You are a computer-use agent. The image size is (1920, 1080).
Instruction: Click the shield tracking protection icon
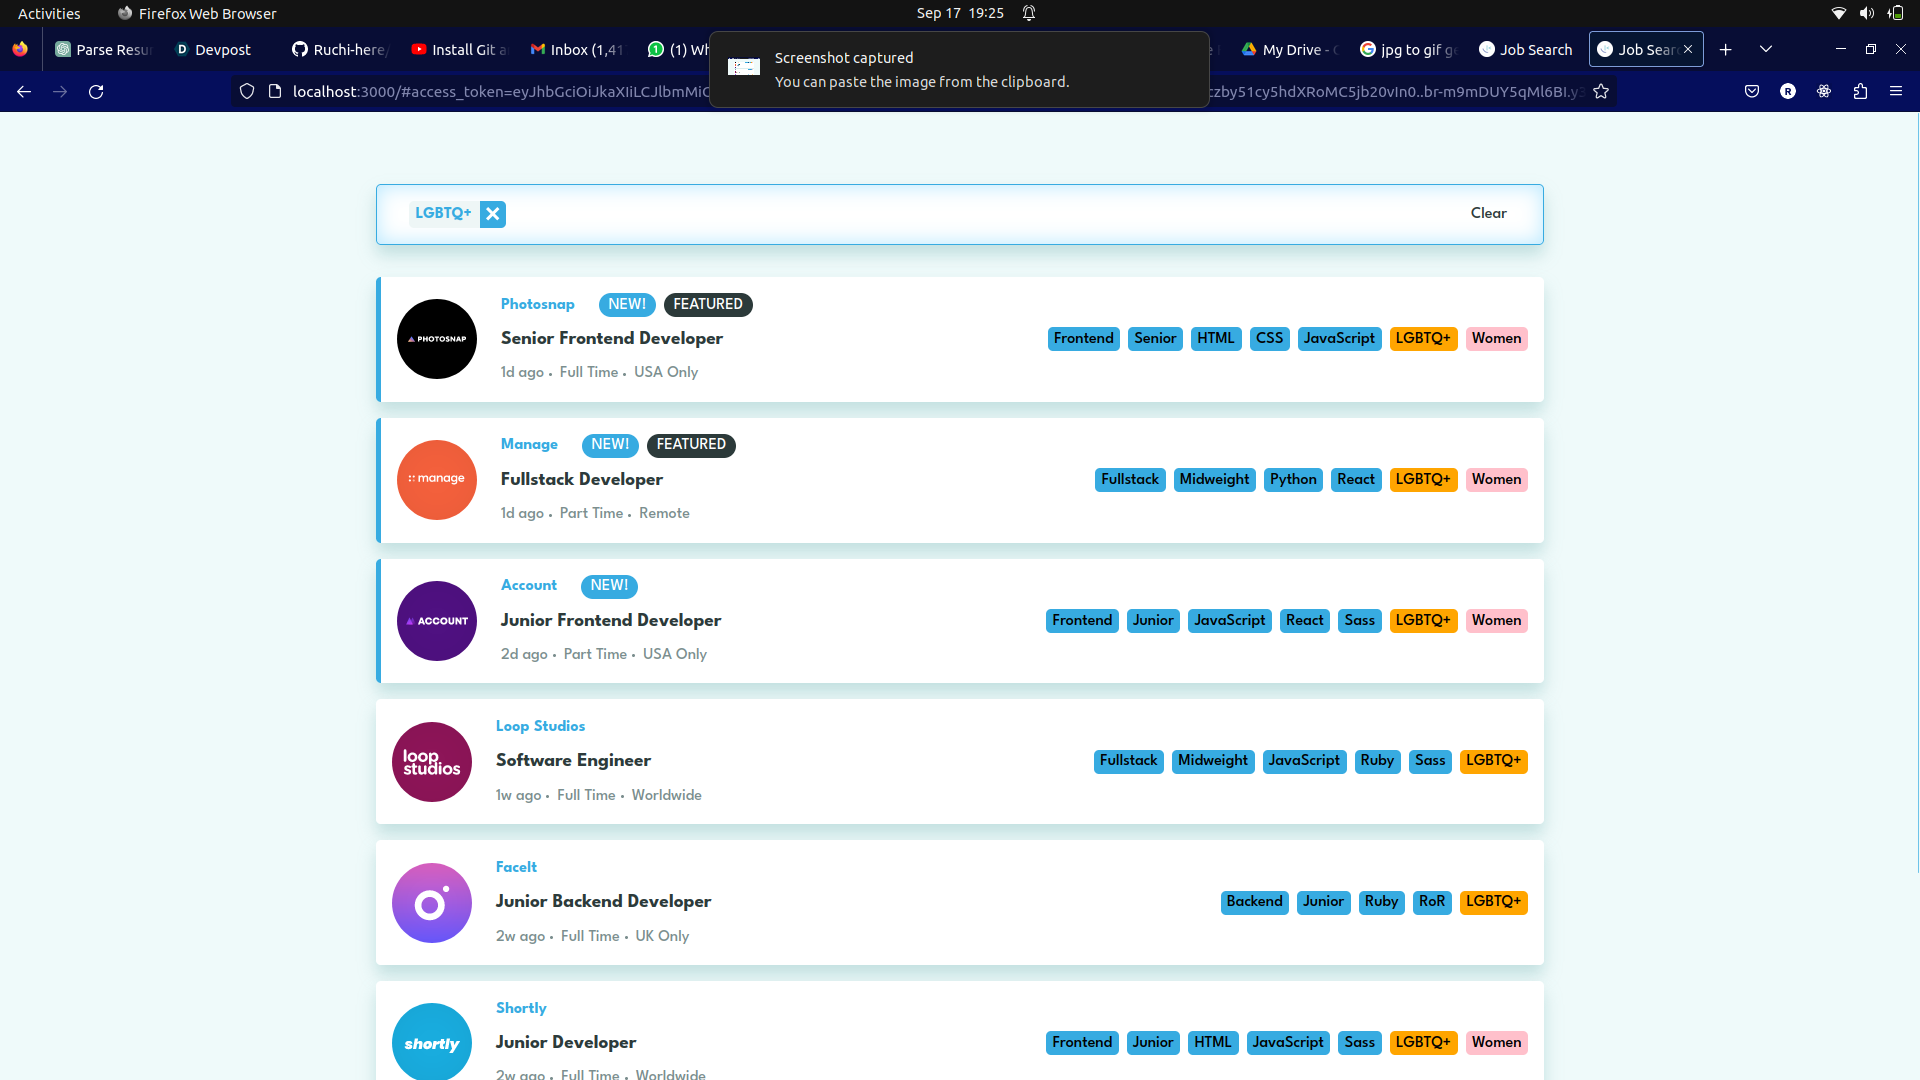247,92
